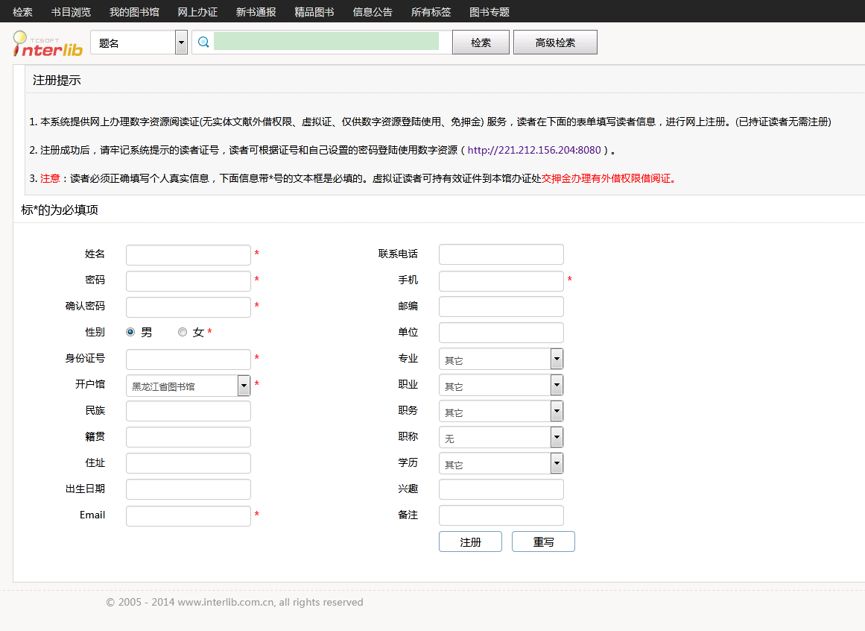
Task: Click the 住址 input field
Action: point(188,463)
